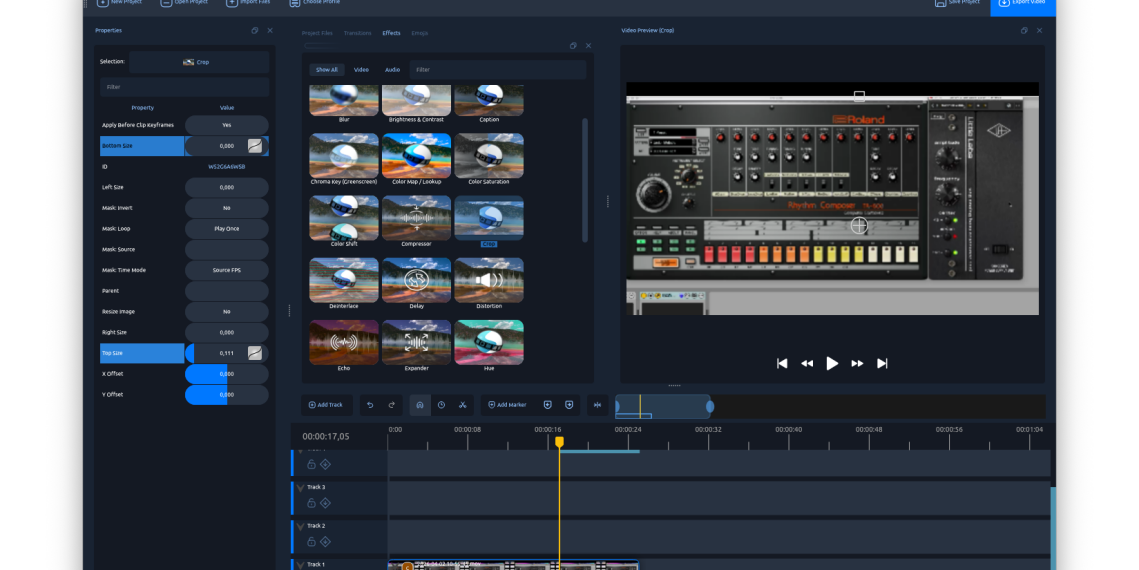Click the jump to end playback icon
The height and width of the screenshot is (570, 1139).
pyautogui.click(x=882, y=363)
